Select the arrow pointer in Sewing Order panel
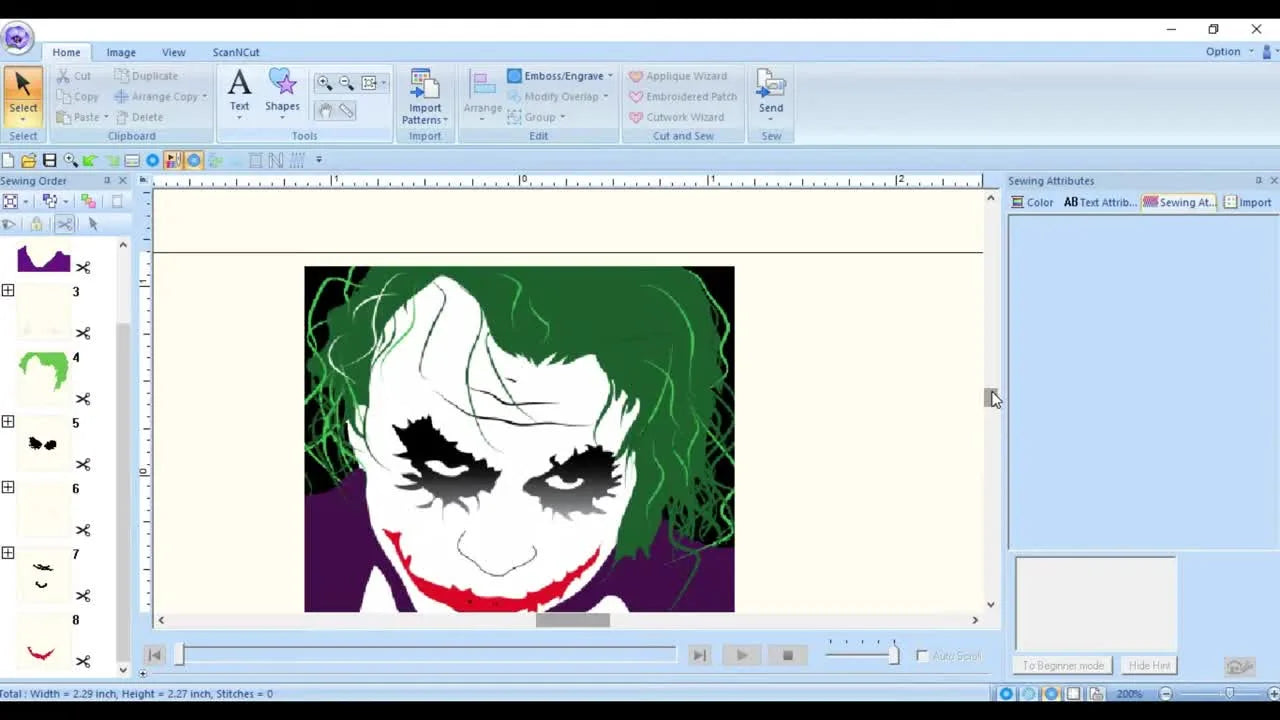 click(x=93, y=224)
